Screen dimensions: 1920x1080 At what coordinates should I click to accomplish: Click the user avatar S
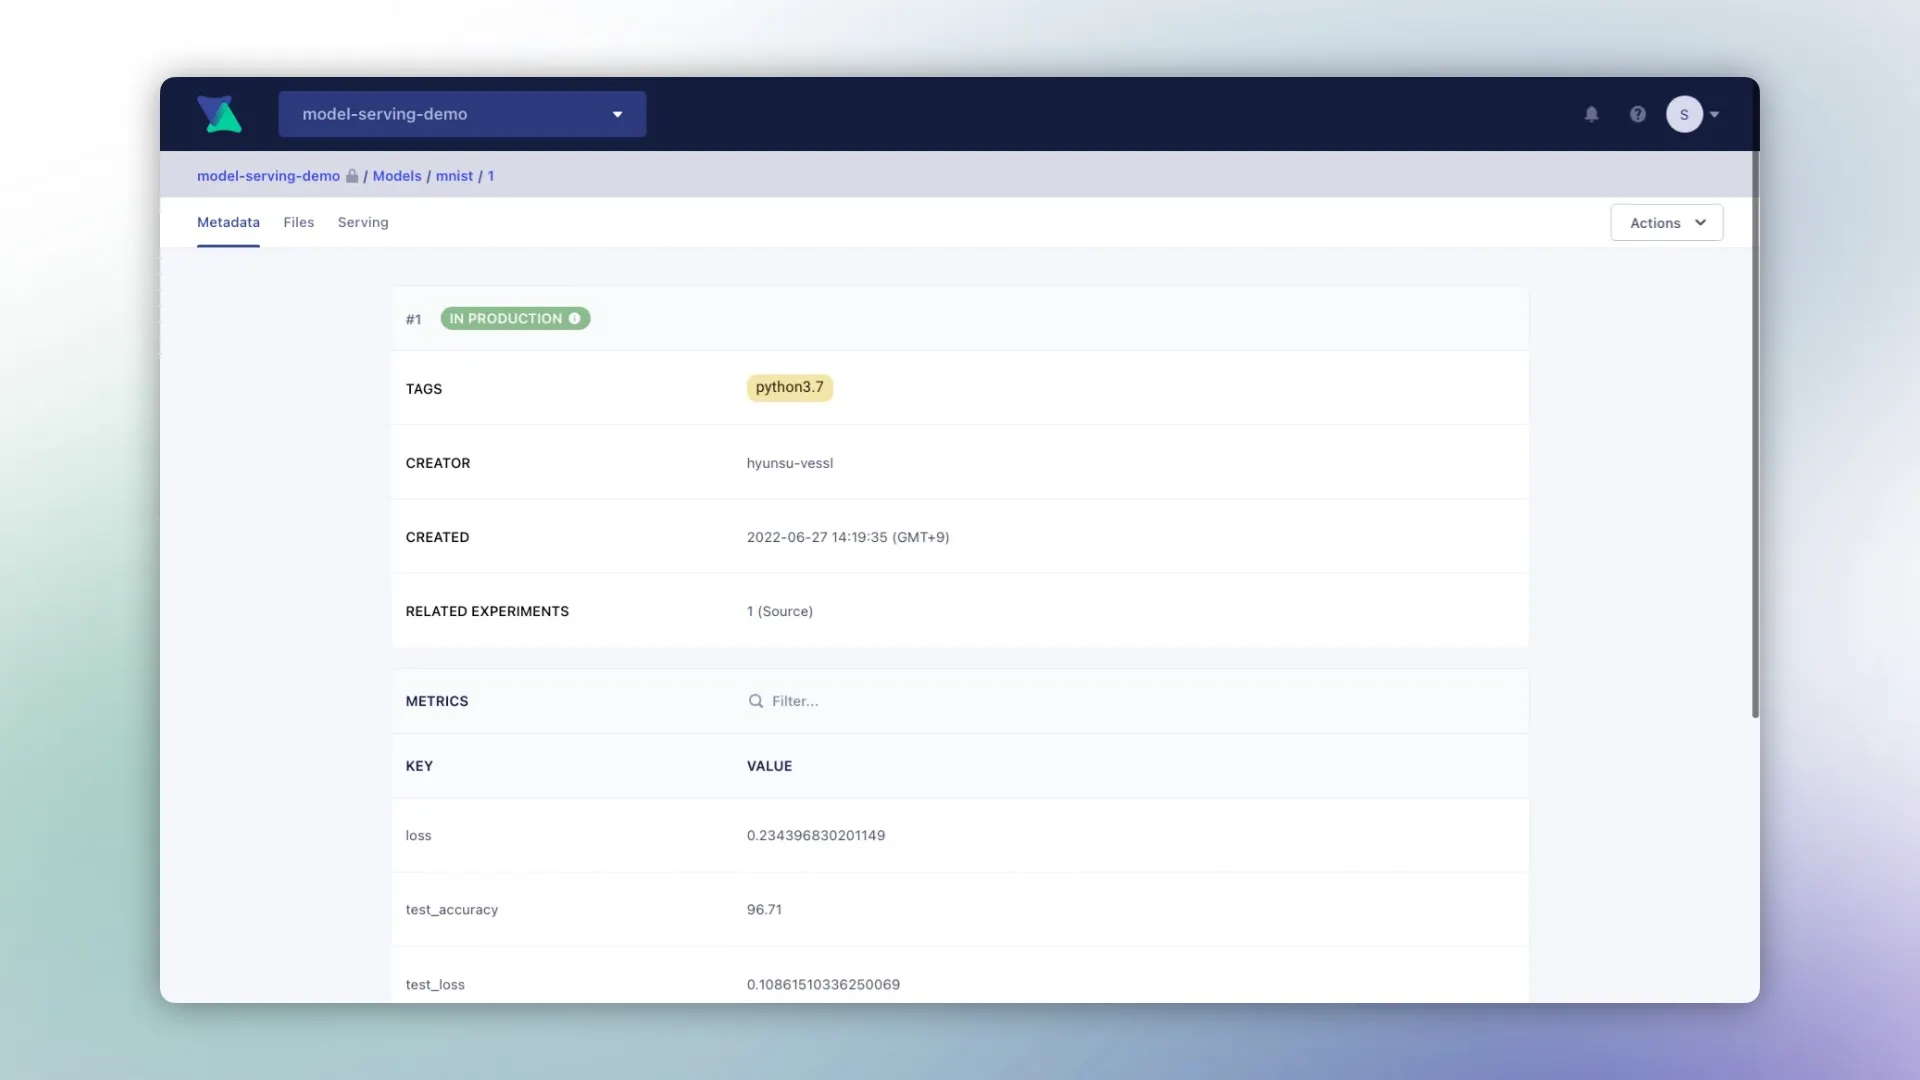pos(1684,114)
